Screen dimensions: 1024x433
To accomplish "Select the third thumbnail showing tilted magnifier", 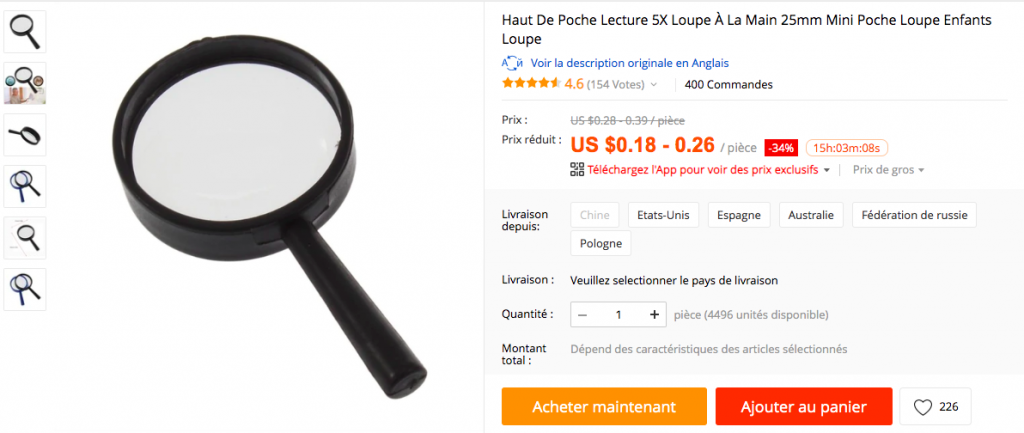I will coord(25,135).
